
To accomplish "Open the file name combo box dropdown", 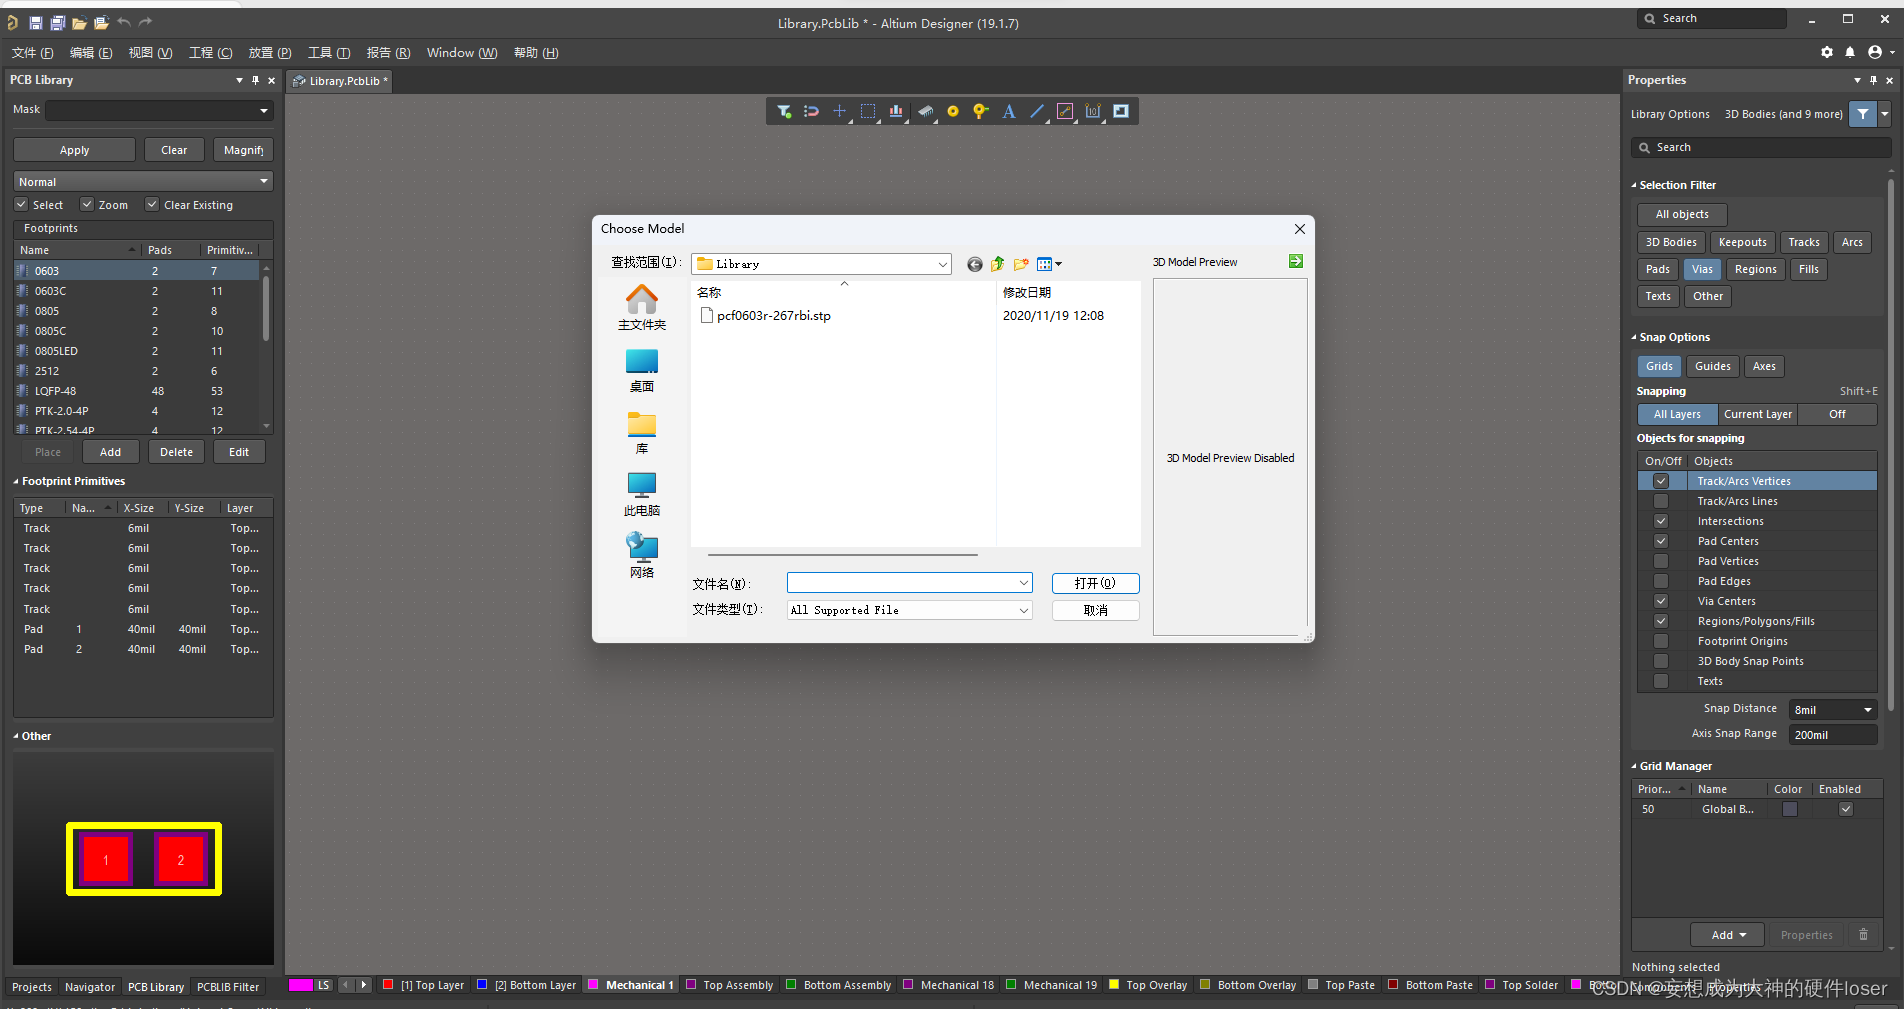I will [1023, 583].
